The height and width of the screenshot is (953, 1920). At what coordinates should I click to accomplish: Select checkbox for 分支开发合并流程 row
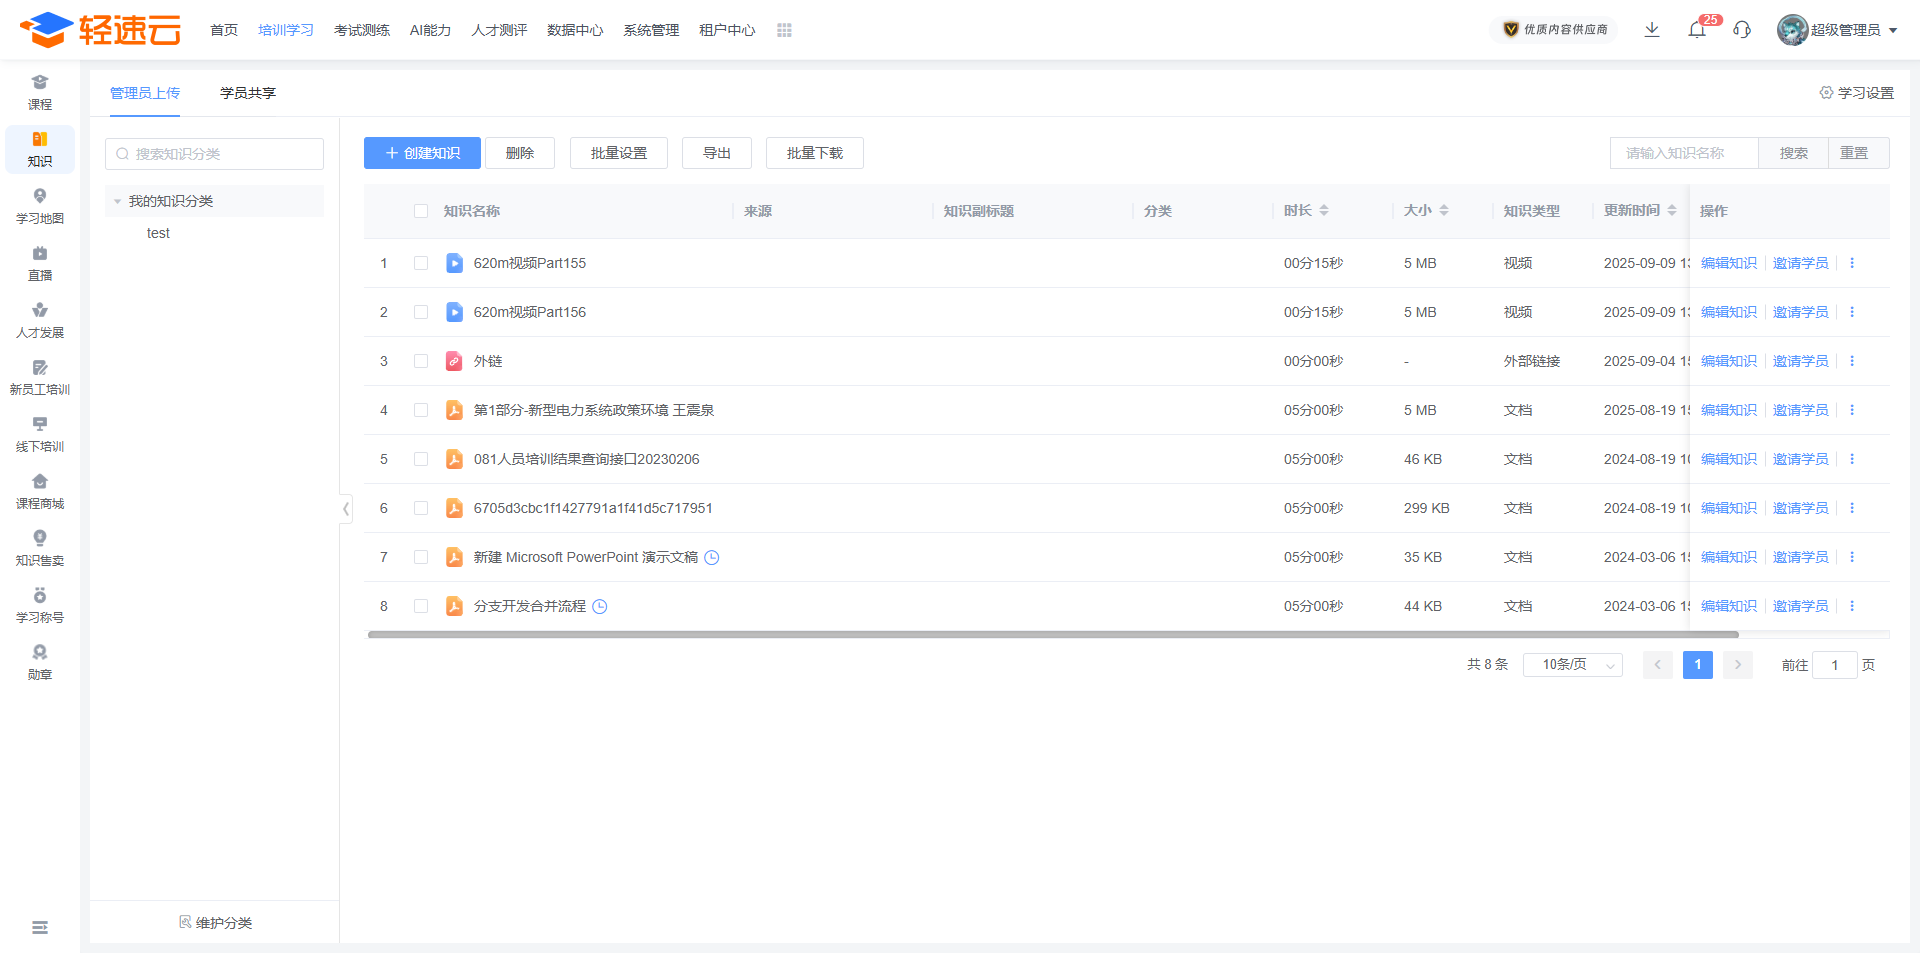pyautogui.click(x=421, y=606)
